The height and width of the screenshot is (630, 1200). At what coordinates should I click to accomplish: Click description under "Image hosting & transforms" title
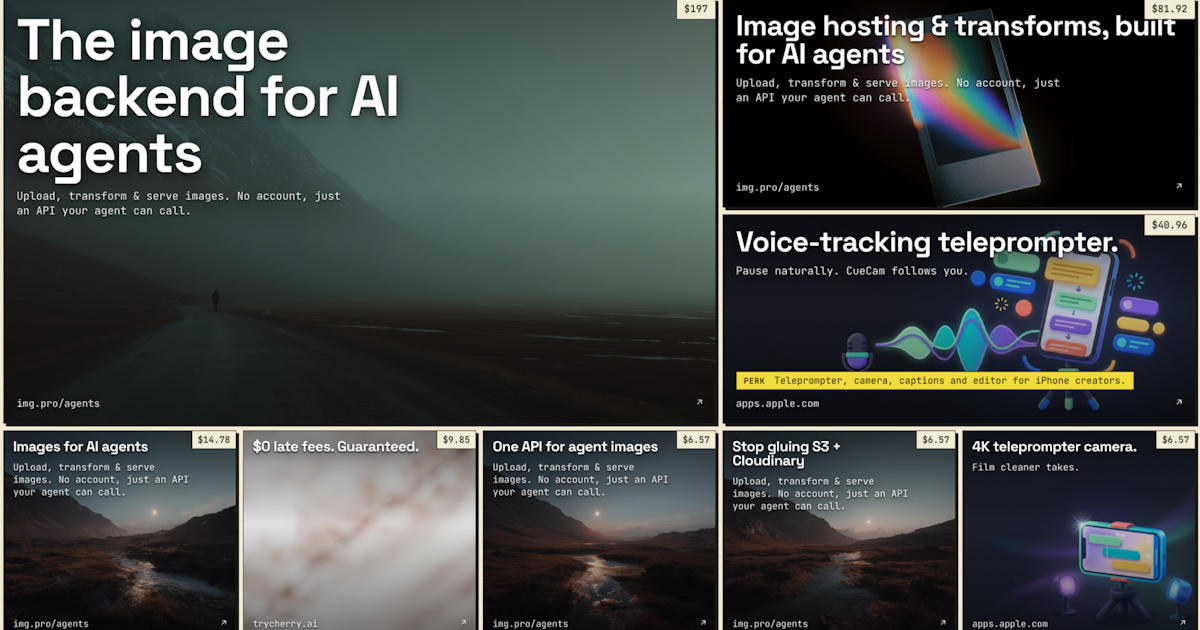[x=897, y=90]
